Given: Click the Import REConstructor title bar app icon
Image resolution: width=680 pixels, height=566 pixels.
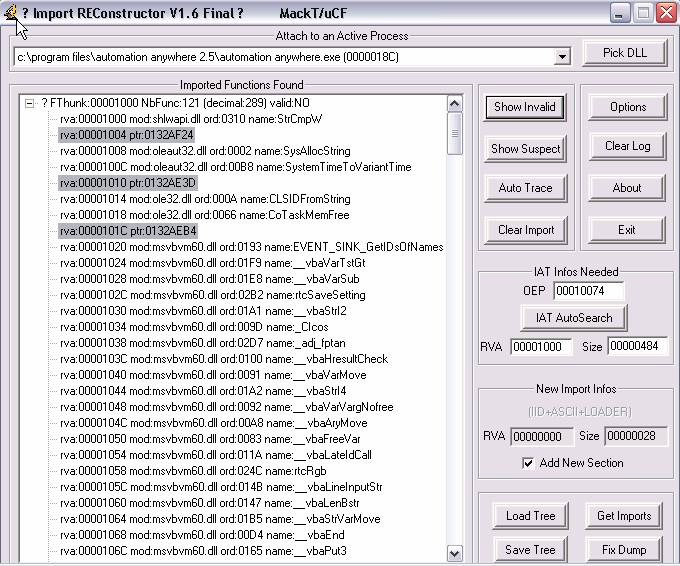Looking at the screenshot, I should [10, 13].
